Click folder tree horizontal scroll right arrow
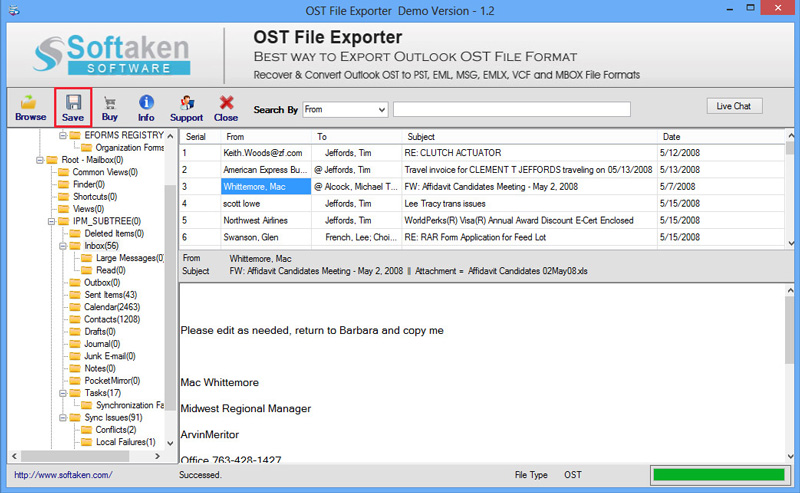Viewport: 800px width, 493px height. [x=158, y=456]
